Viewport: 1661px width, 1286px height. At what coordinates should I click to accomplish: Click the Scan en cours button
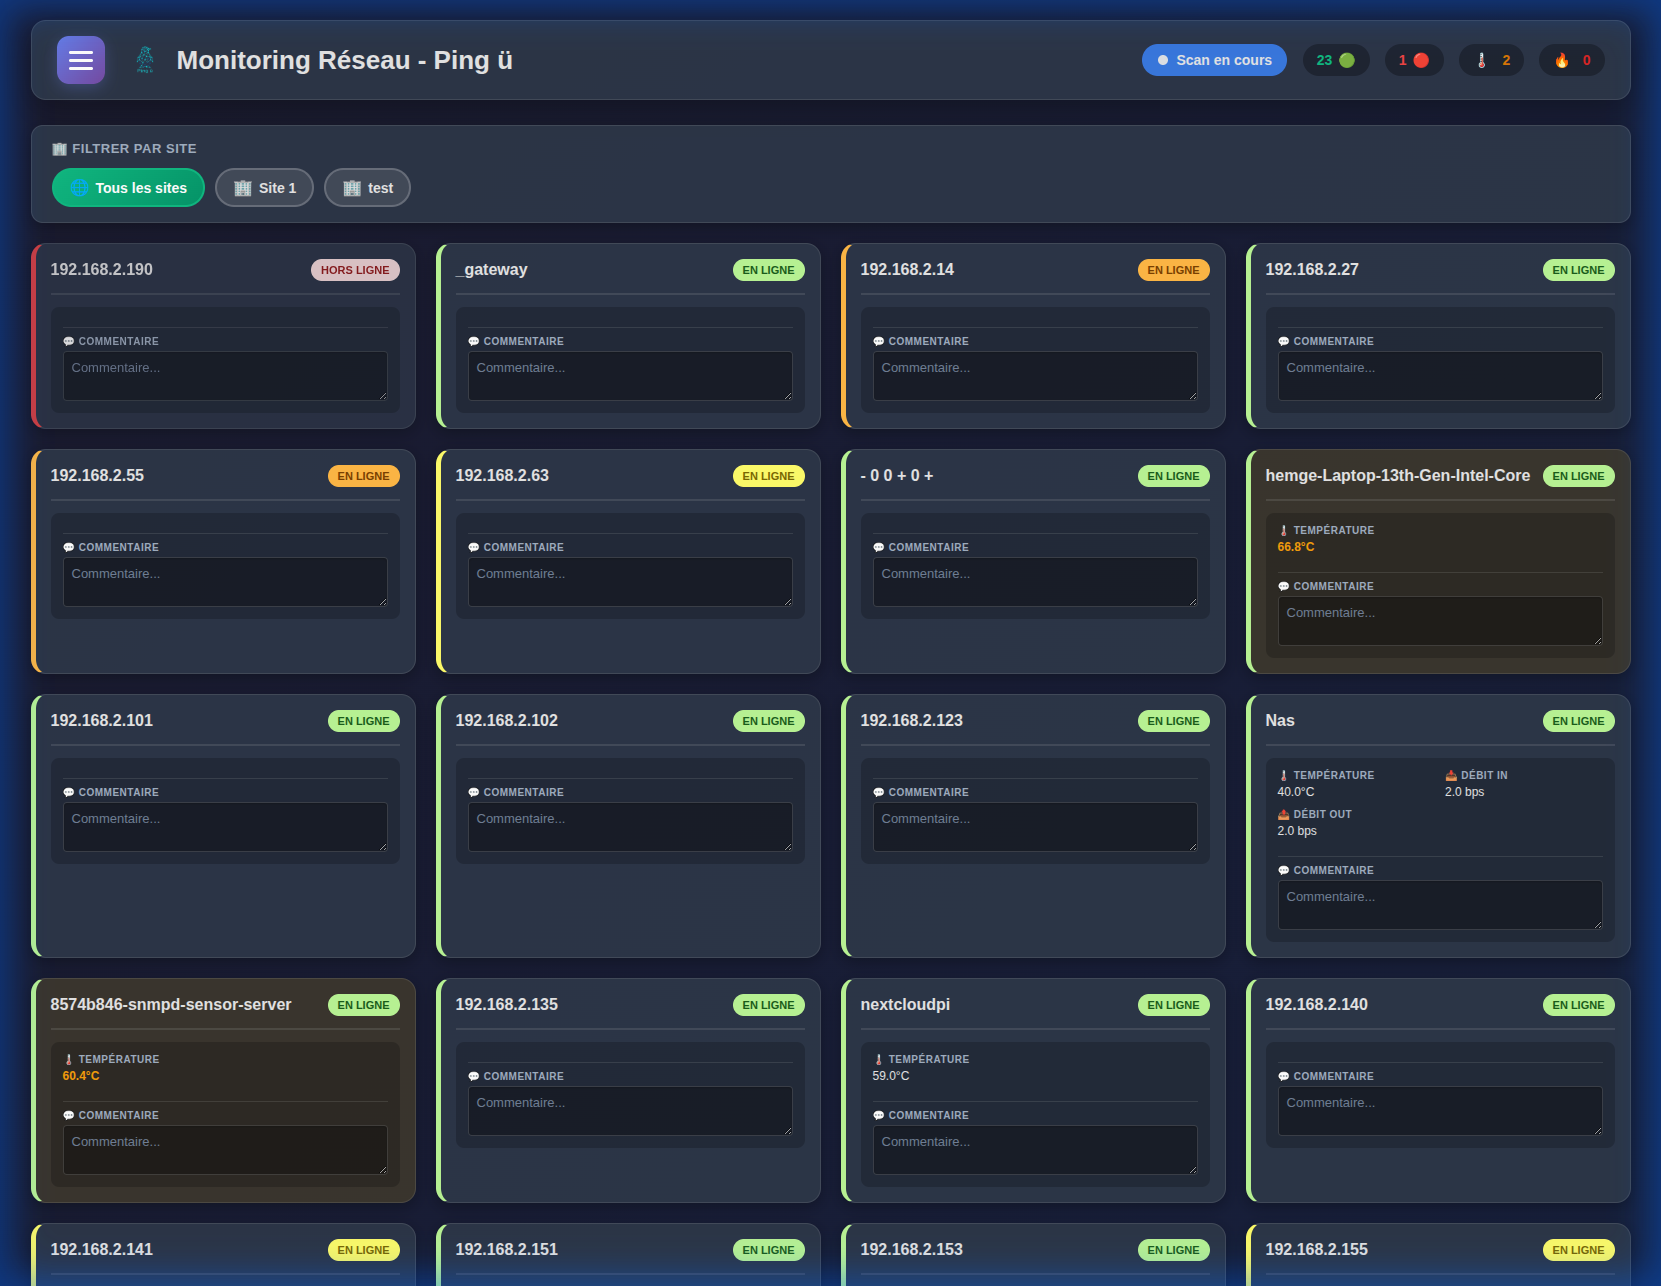click(1213, 60)
